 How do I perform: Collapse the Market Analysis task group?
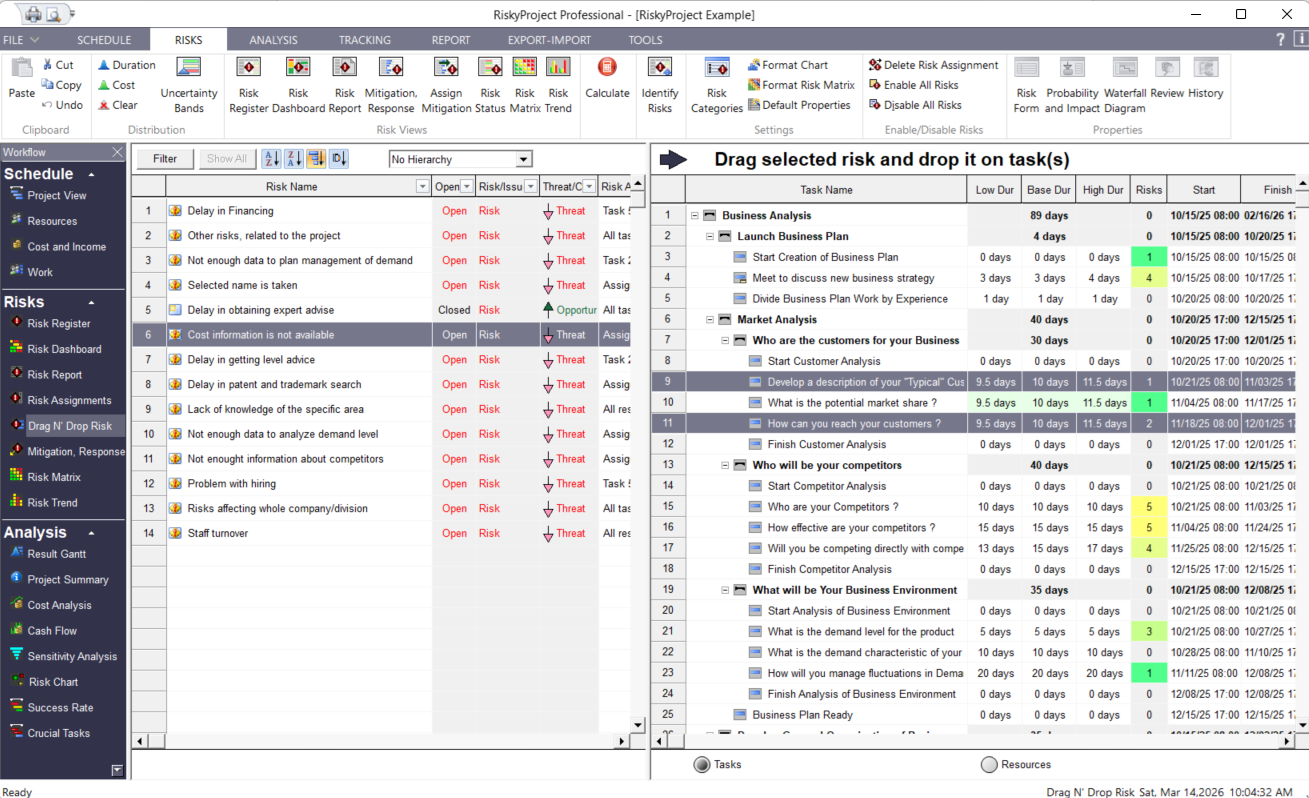pos(708,319)
